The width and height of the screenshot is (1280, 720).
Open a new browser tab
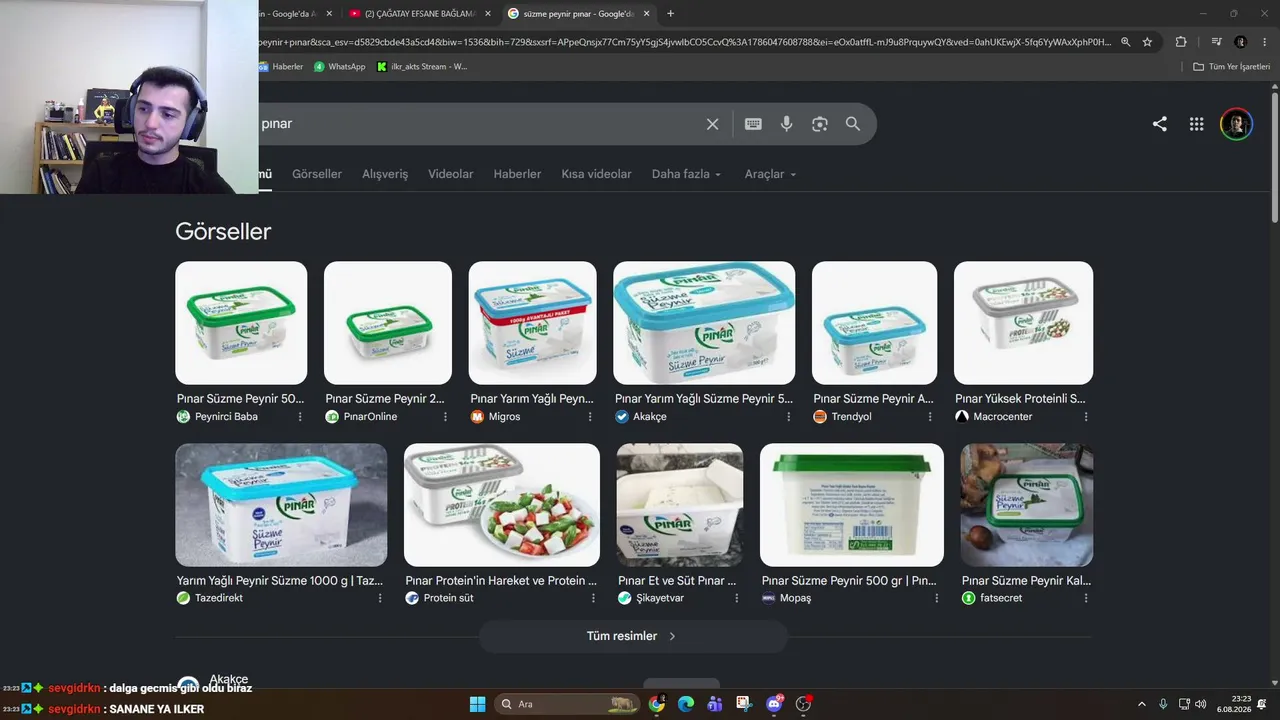[x=670, y=14]
